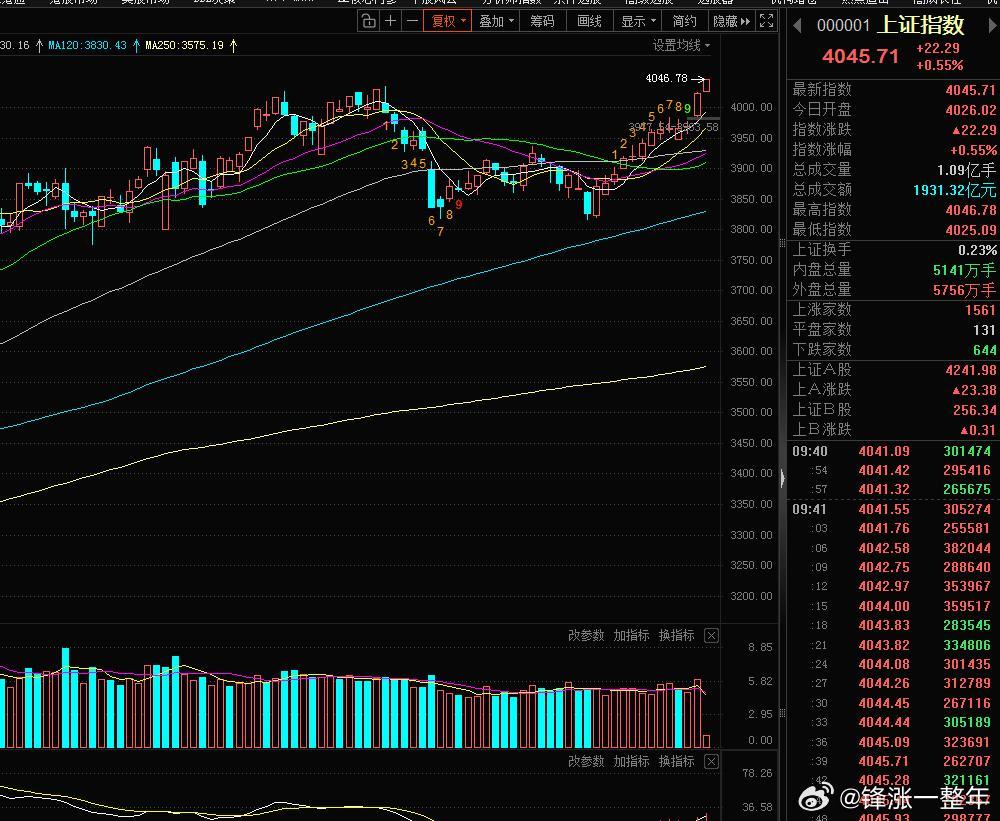Click 隐藏 to hide the side panel
1000x821 pixels.
click(732, 21)
